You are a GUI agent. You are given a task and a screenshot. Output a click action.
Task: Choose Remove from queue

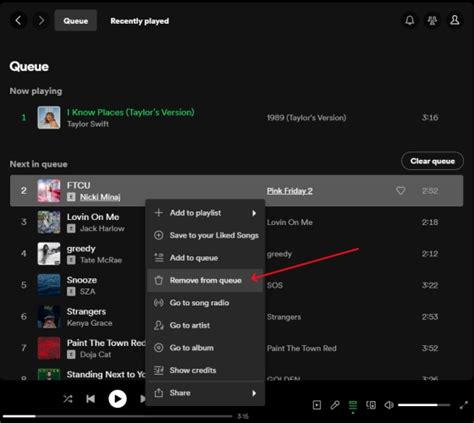coord(206,280)
